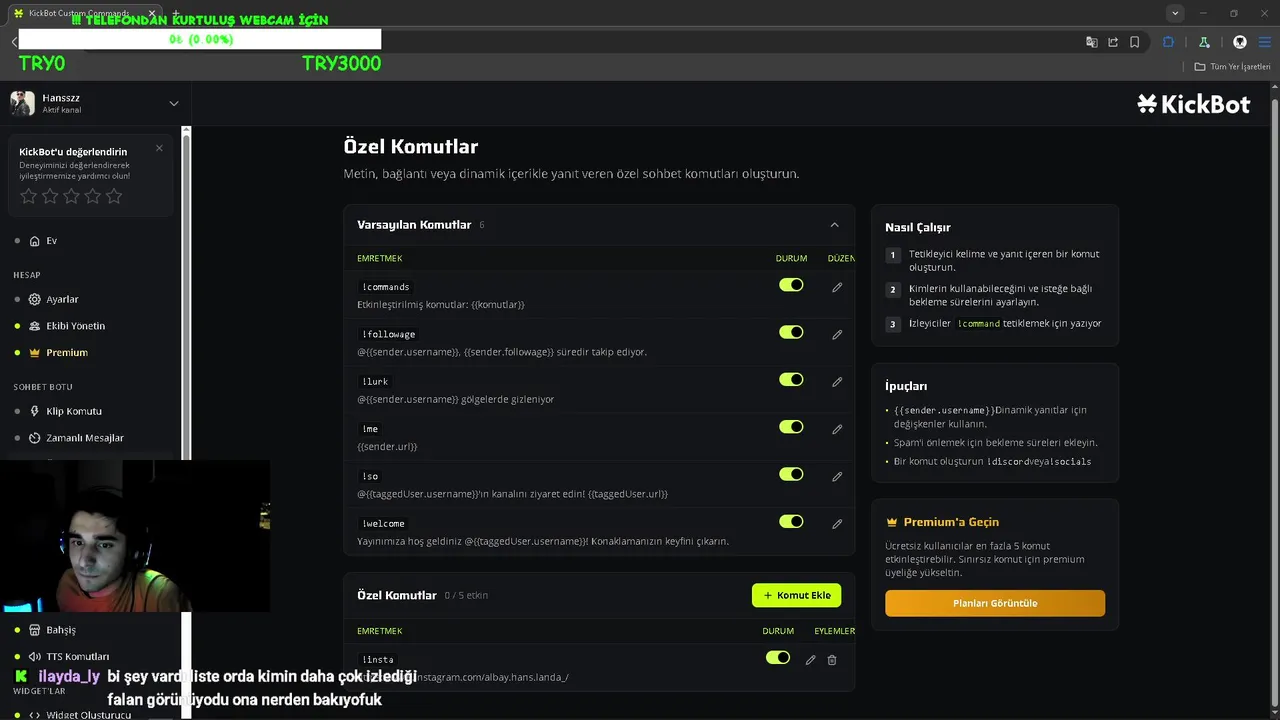Edit the !welcome command with pencil icon
1280x720 pixels.
[837, 523]
